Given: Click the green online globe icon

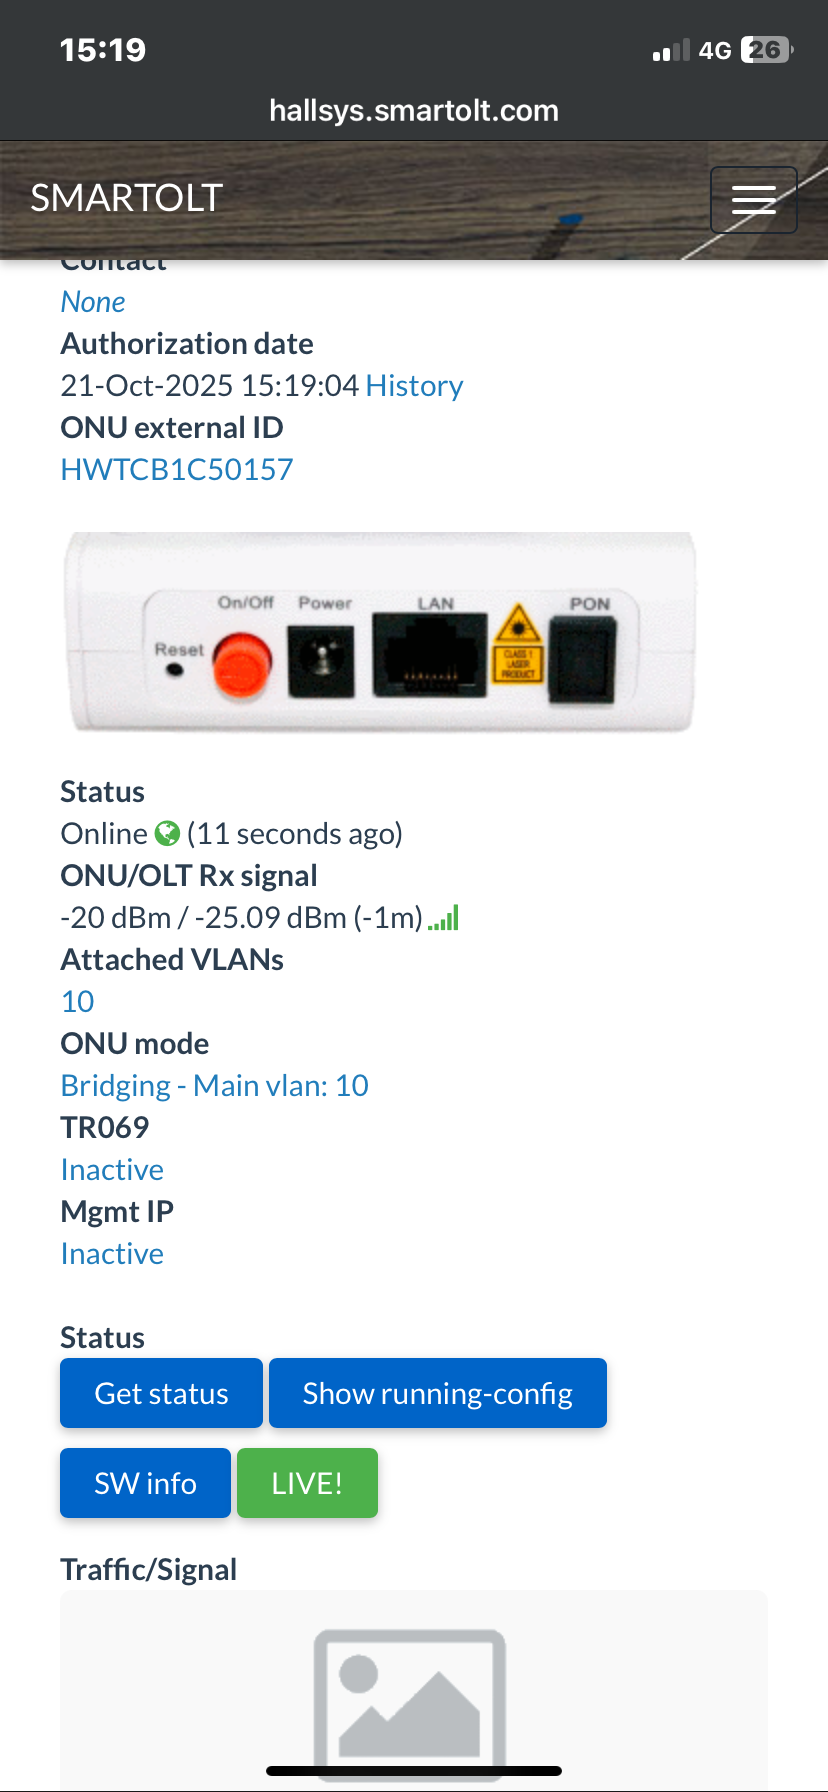Looking at the screenshot, I should point(167,833).
